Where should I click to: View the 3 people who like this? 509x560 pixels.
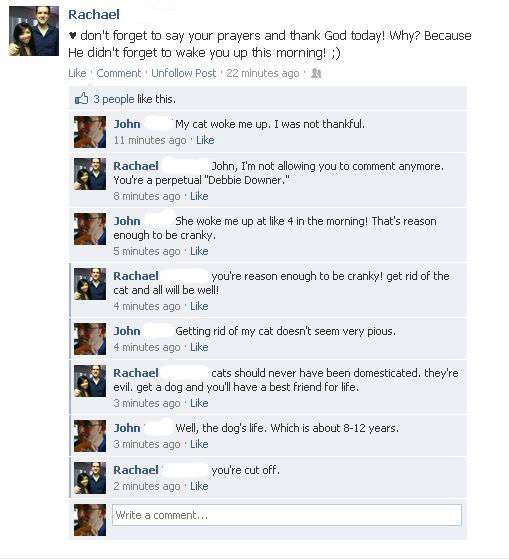pyautogui.click(x=114, y=99)
